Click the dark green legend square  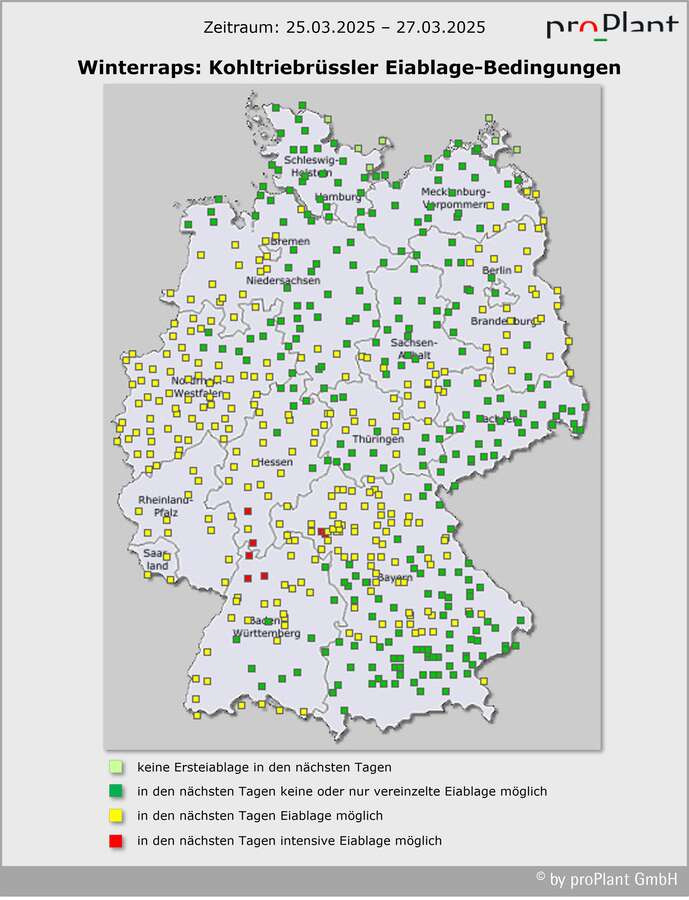coord(116,791)
